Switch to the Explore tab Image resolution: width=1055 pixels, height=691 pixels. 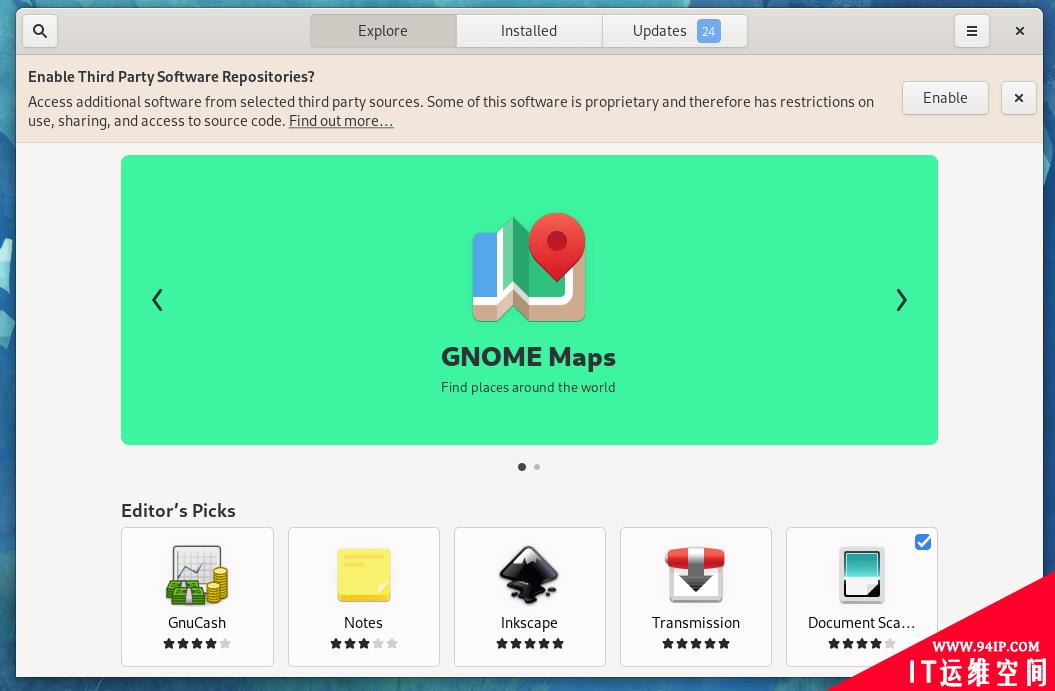(x=383, y=31)
